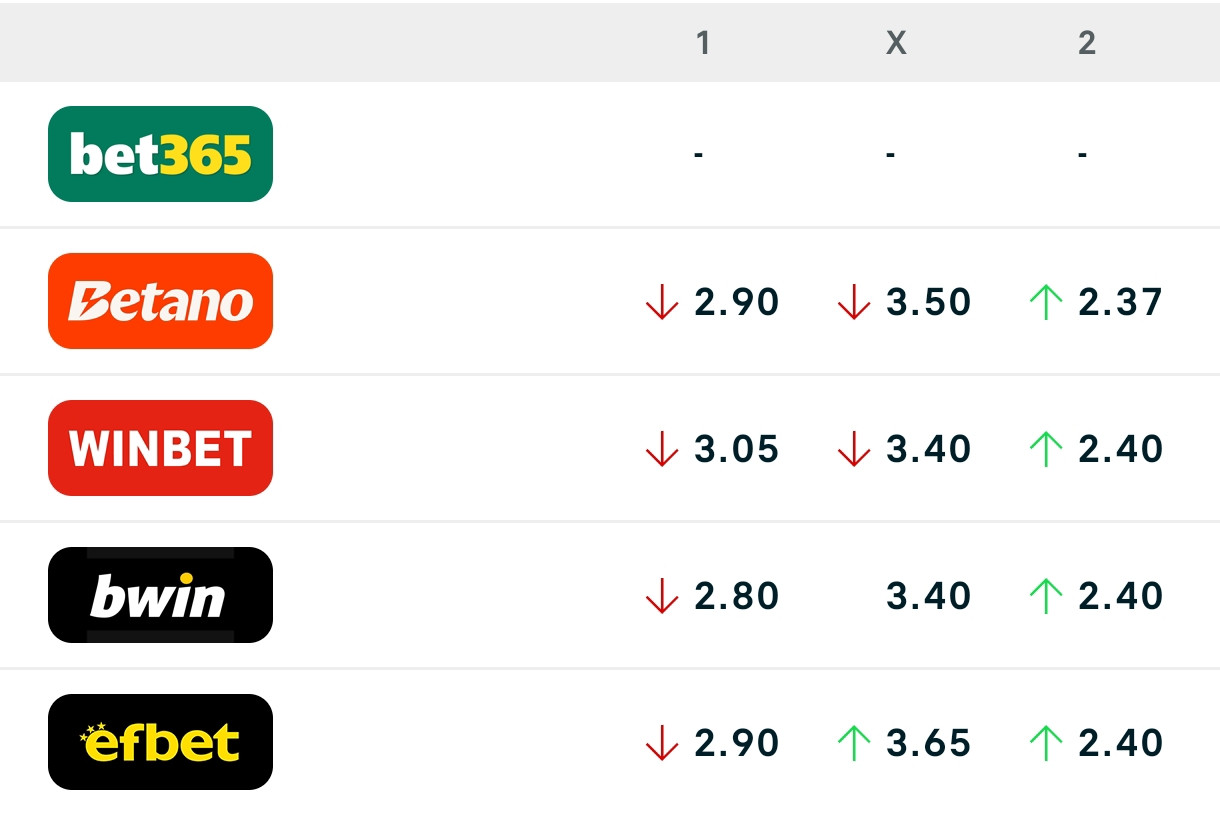The height and width of the screenshot is (813, 1220).
Task: Choose bwin draw odds 3.40
Action: coord(928,596)
